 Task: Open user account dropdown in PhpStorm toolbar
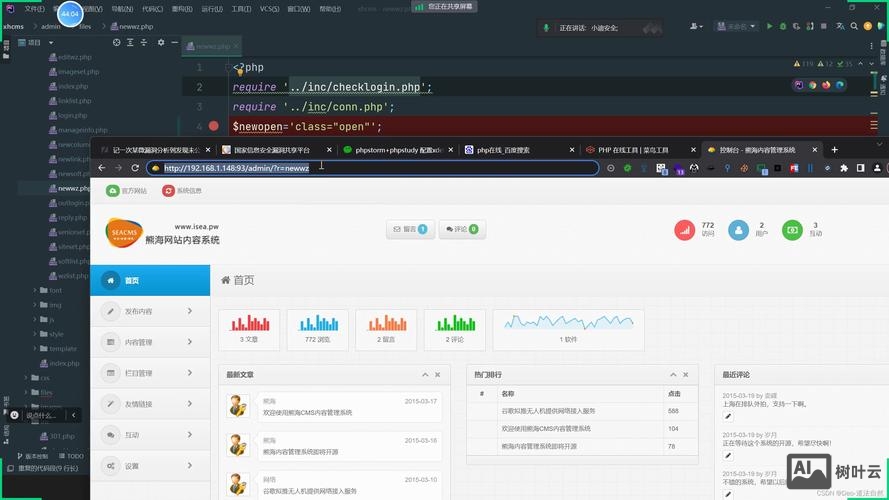(696, 26)
